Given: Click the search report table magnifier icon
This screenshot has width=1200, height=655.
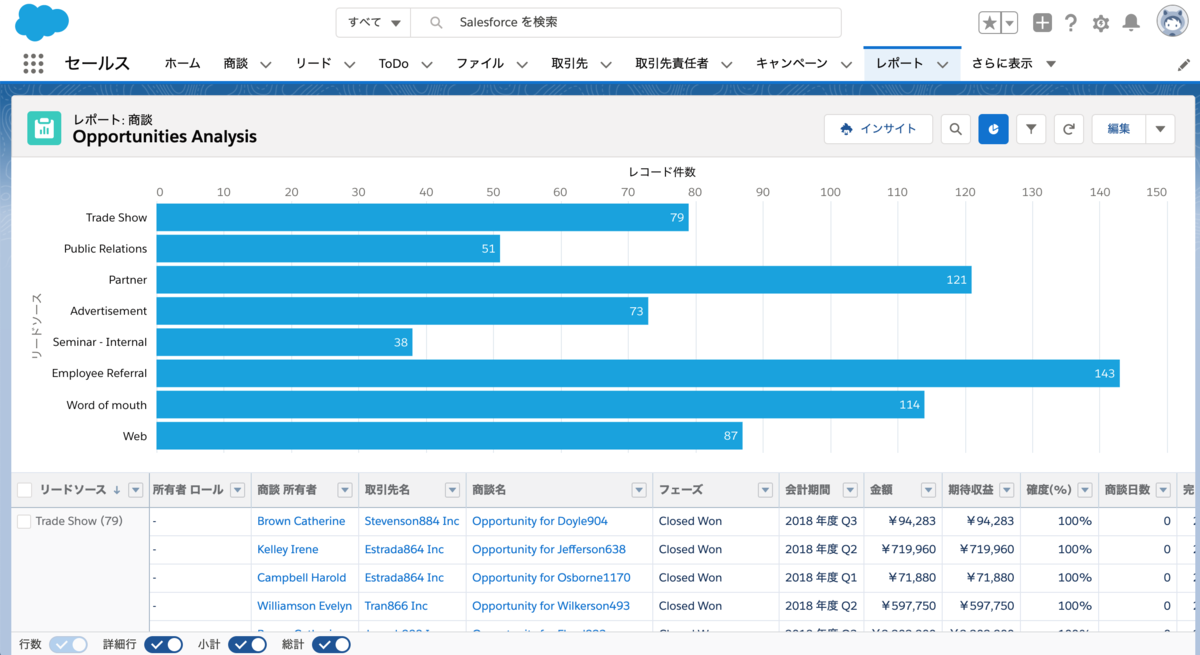Looking at the screenshot, I should click(956, 129).
